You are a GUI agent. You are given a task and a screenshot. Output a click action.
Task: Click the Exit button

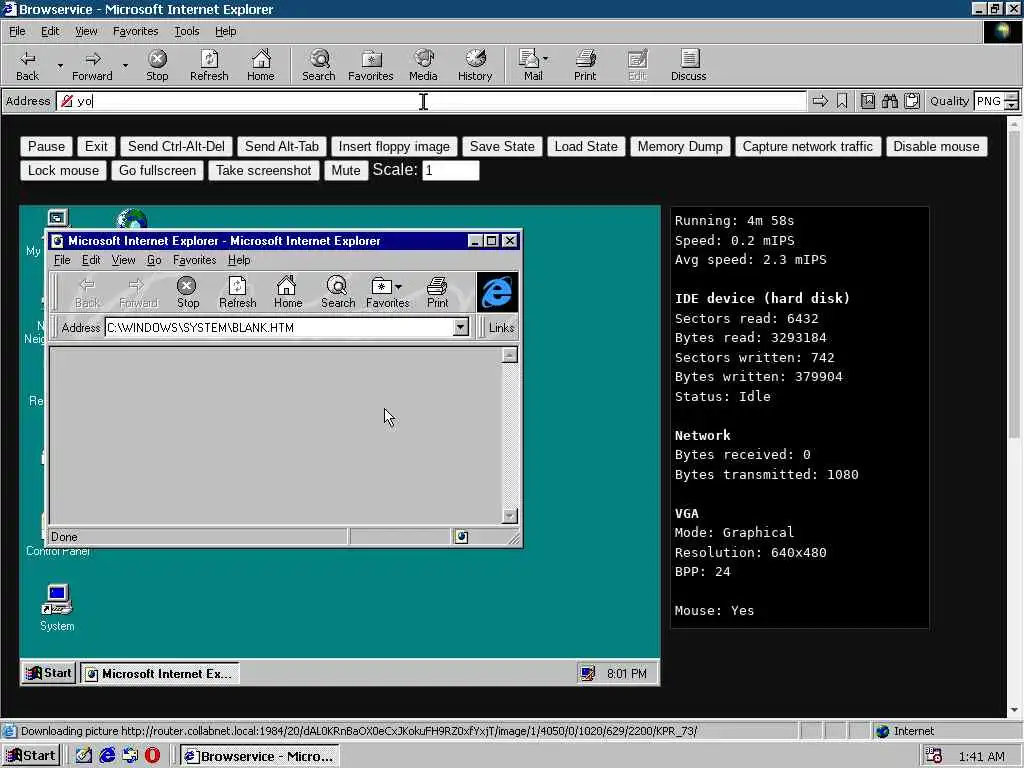pyautogui.click(x=96, y=146)
